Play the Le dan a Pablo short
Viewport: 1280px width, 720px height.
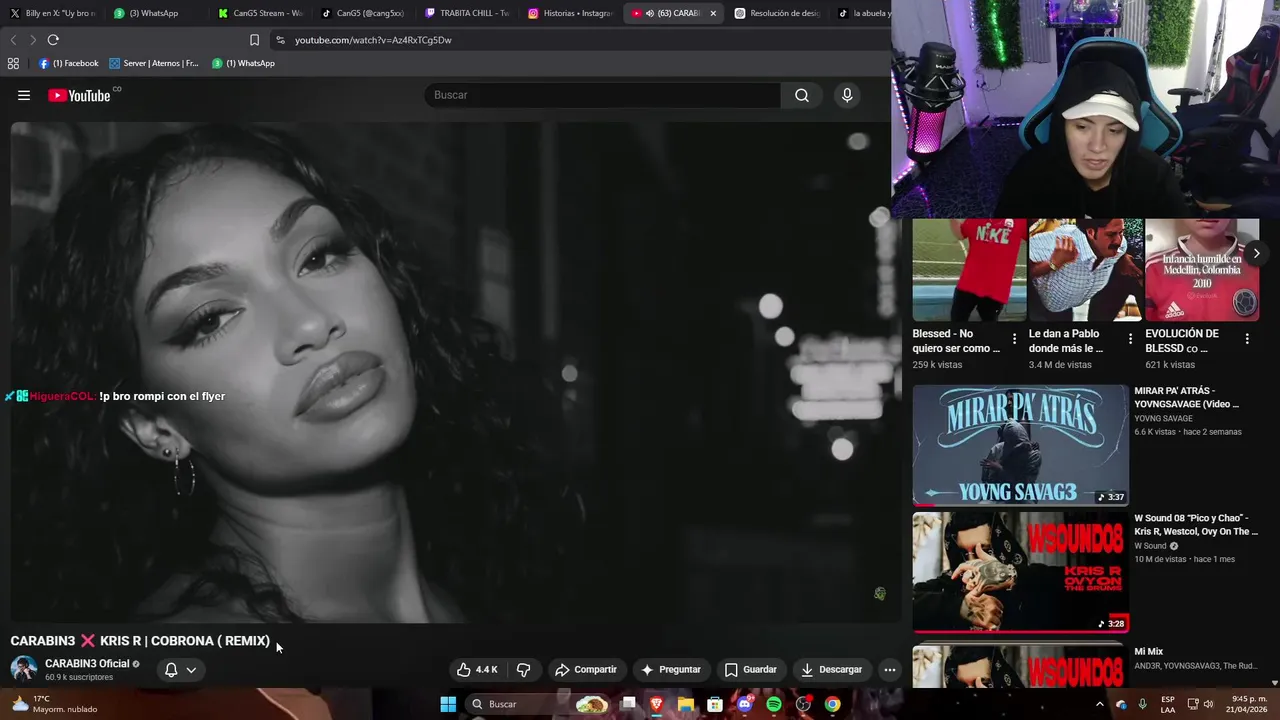click(x=1085, y=270)
